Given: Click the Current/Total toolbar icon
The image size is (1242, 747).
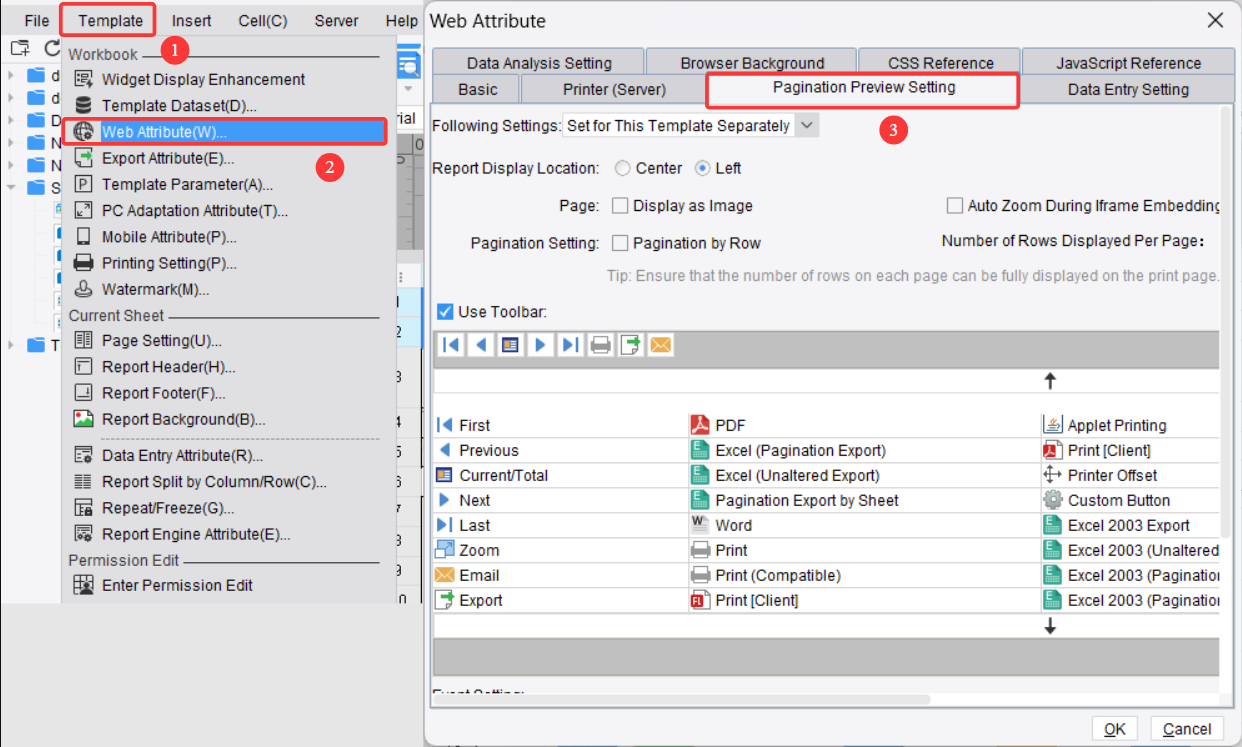Looking at the screenshot, I should tap(511, 345).
